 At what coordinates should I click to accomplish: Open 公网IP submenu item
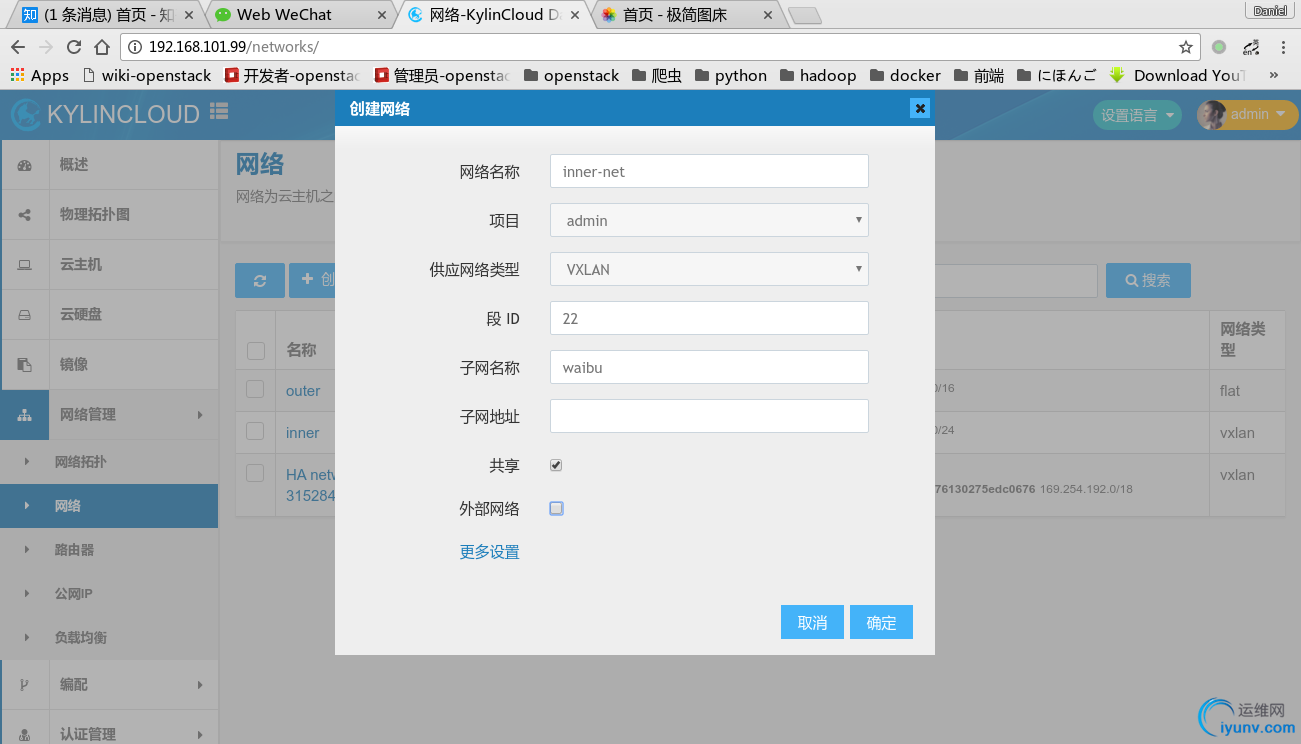point(109,594)
